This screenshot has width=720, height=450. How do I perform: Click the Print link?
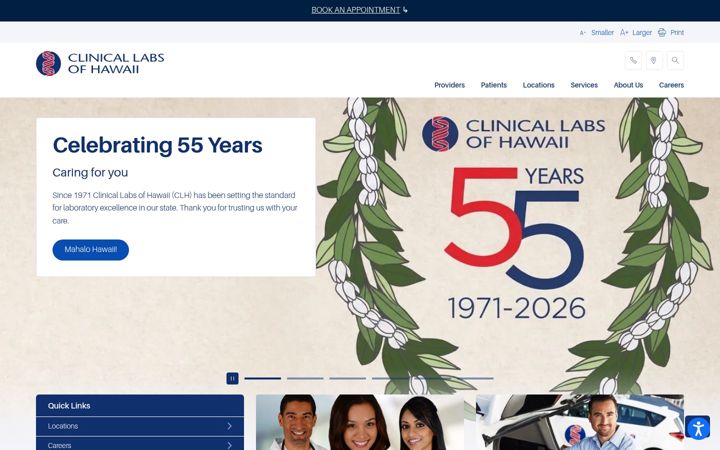(x=677, y=33)
